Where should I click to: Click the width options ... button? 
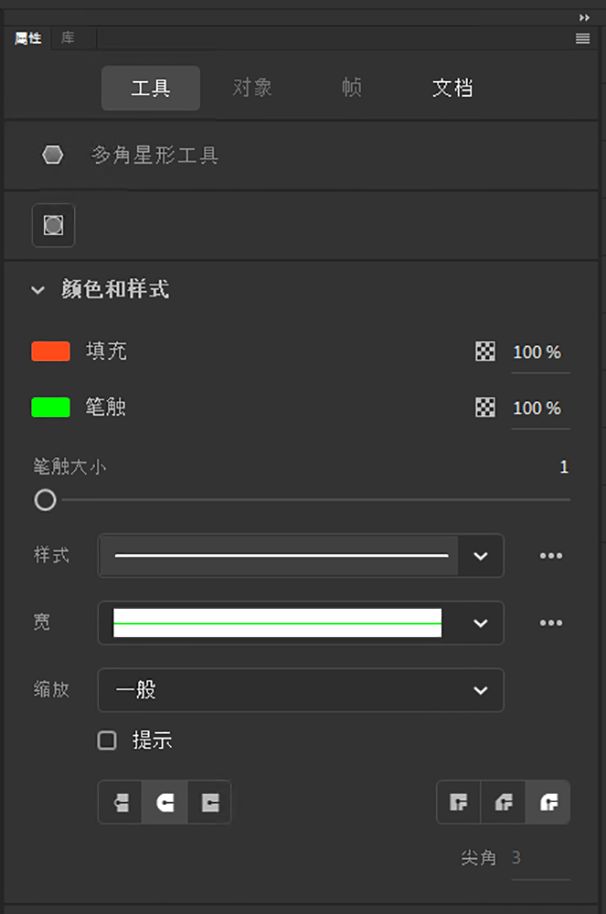pyautogui.click(x=551, y=623)
